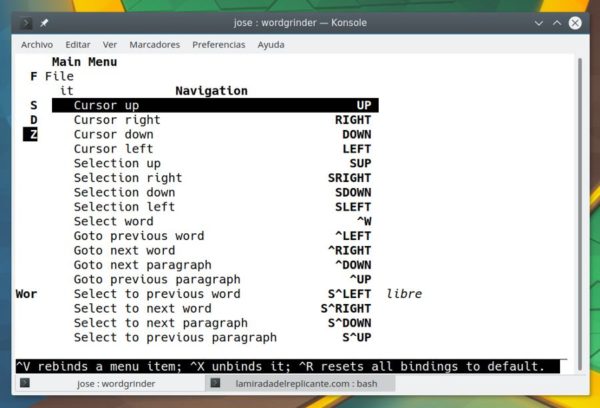This screenshot has width=600, height=408.
Task: Click the D shortcut letter in Main Menu
Action: pyautogui.click(x=34, y=120)
